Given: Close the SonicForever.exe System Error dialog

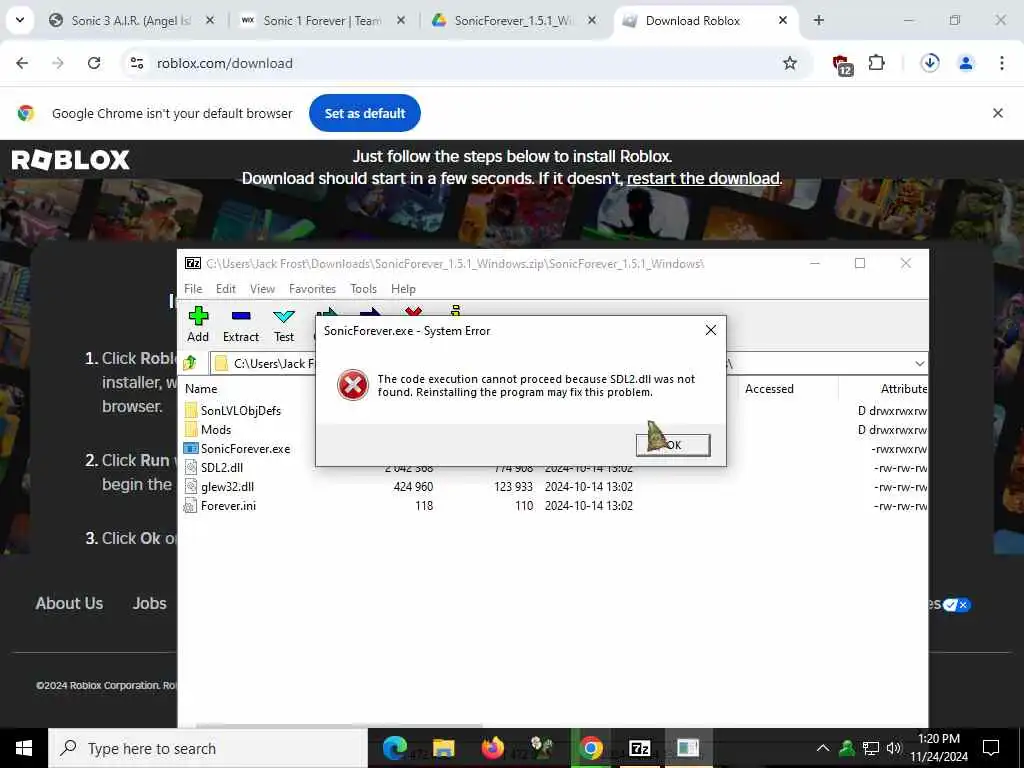Looking at the screenshot, I should pos(711,330).
